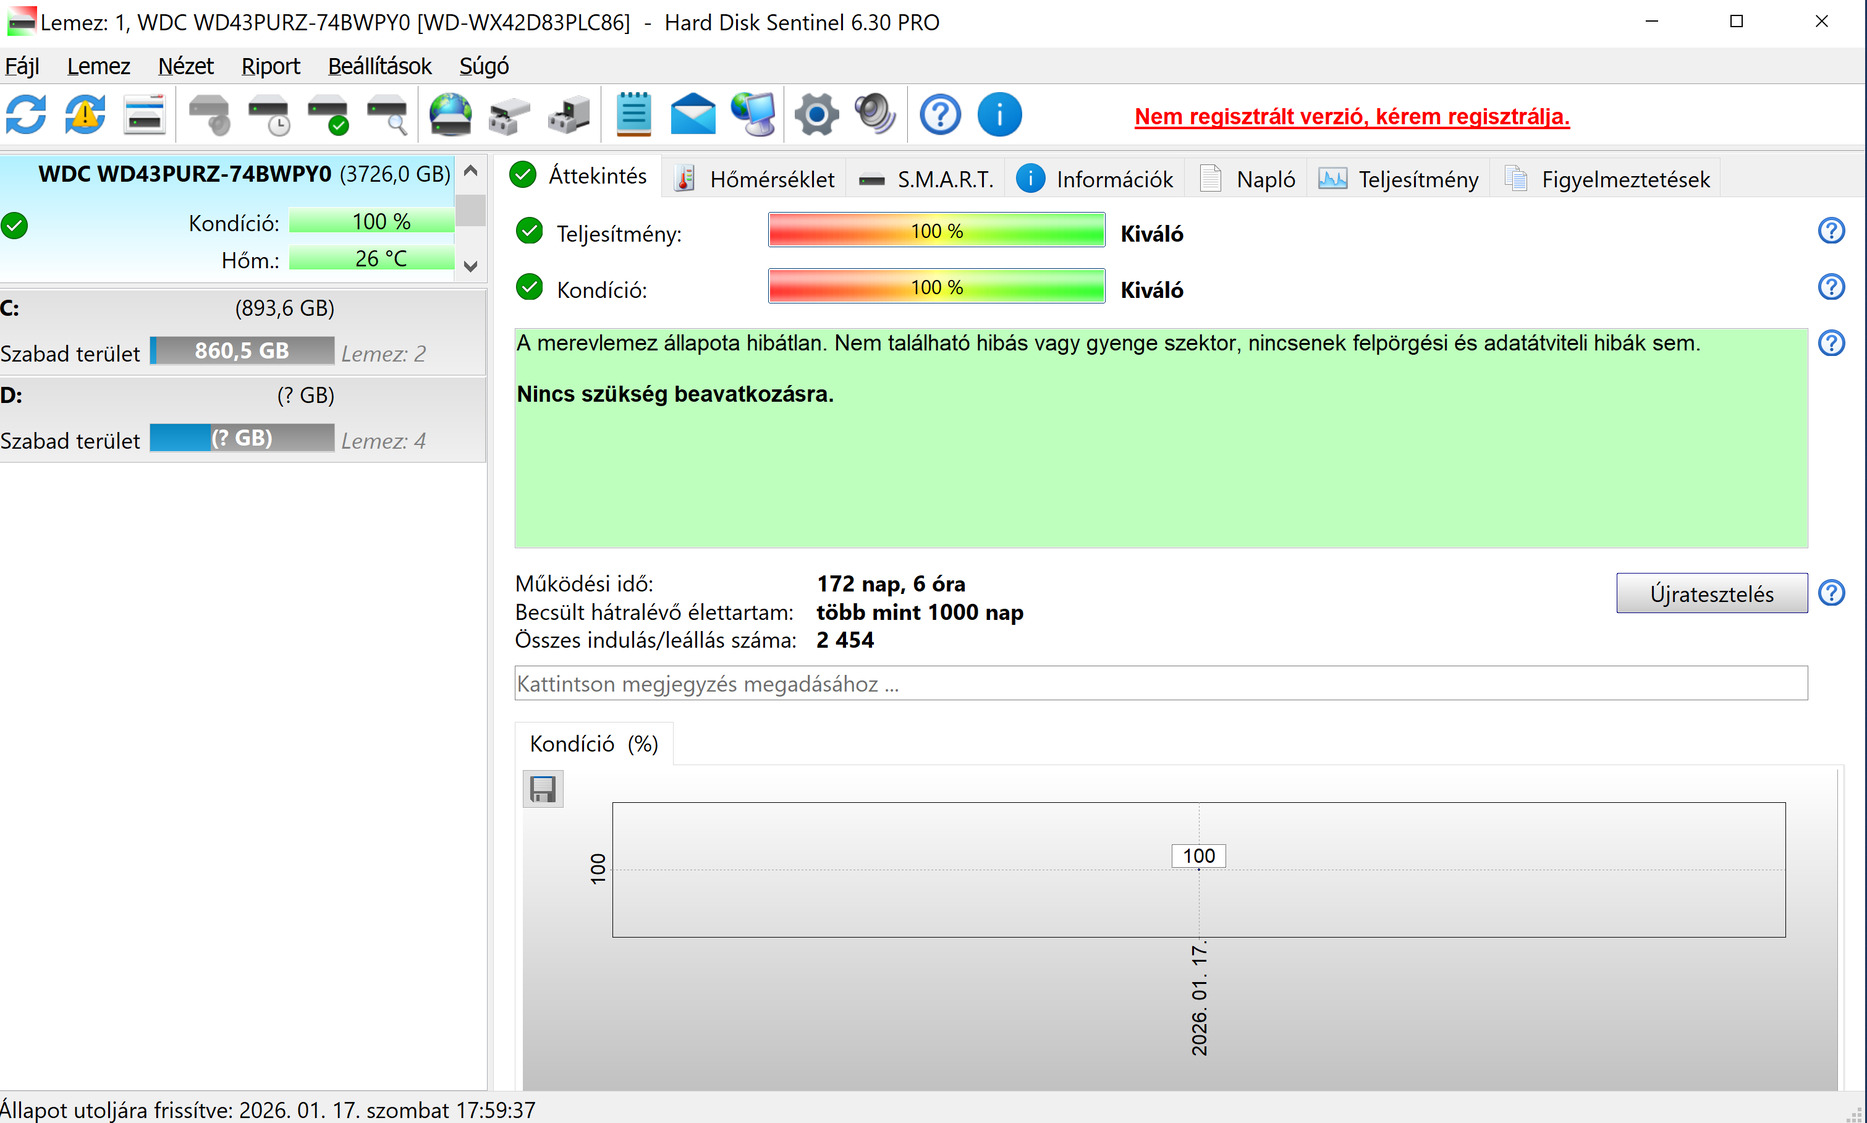Select the C: drive partition entry
1867x1123 pixels.
click(243, 332)
